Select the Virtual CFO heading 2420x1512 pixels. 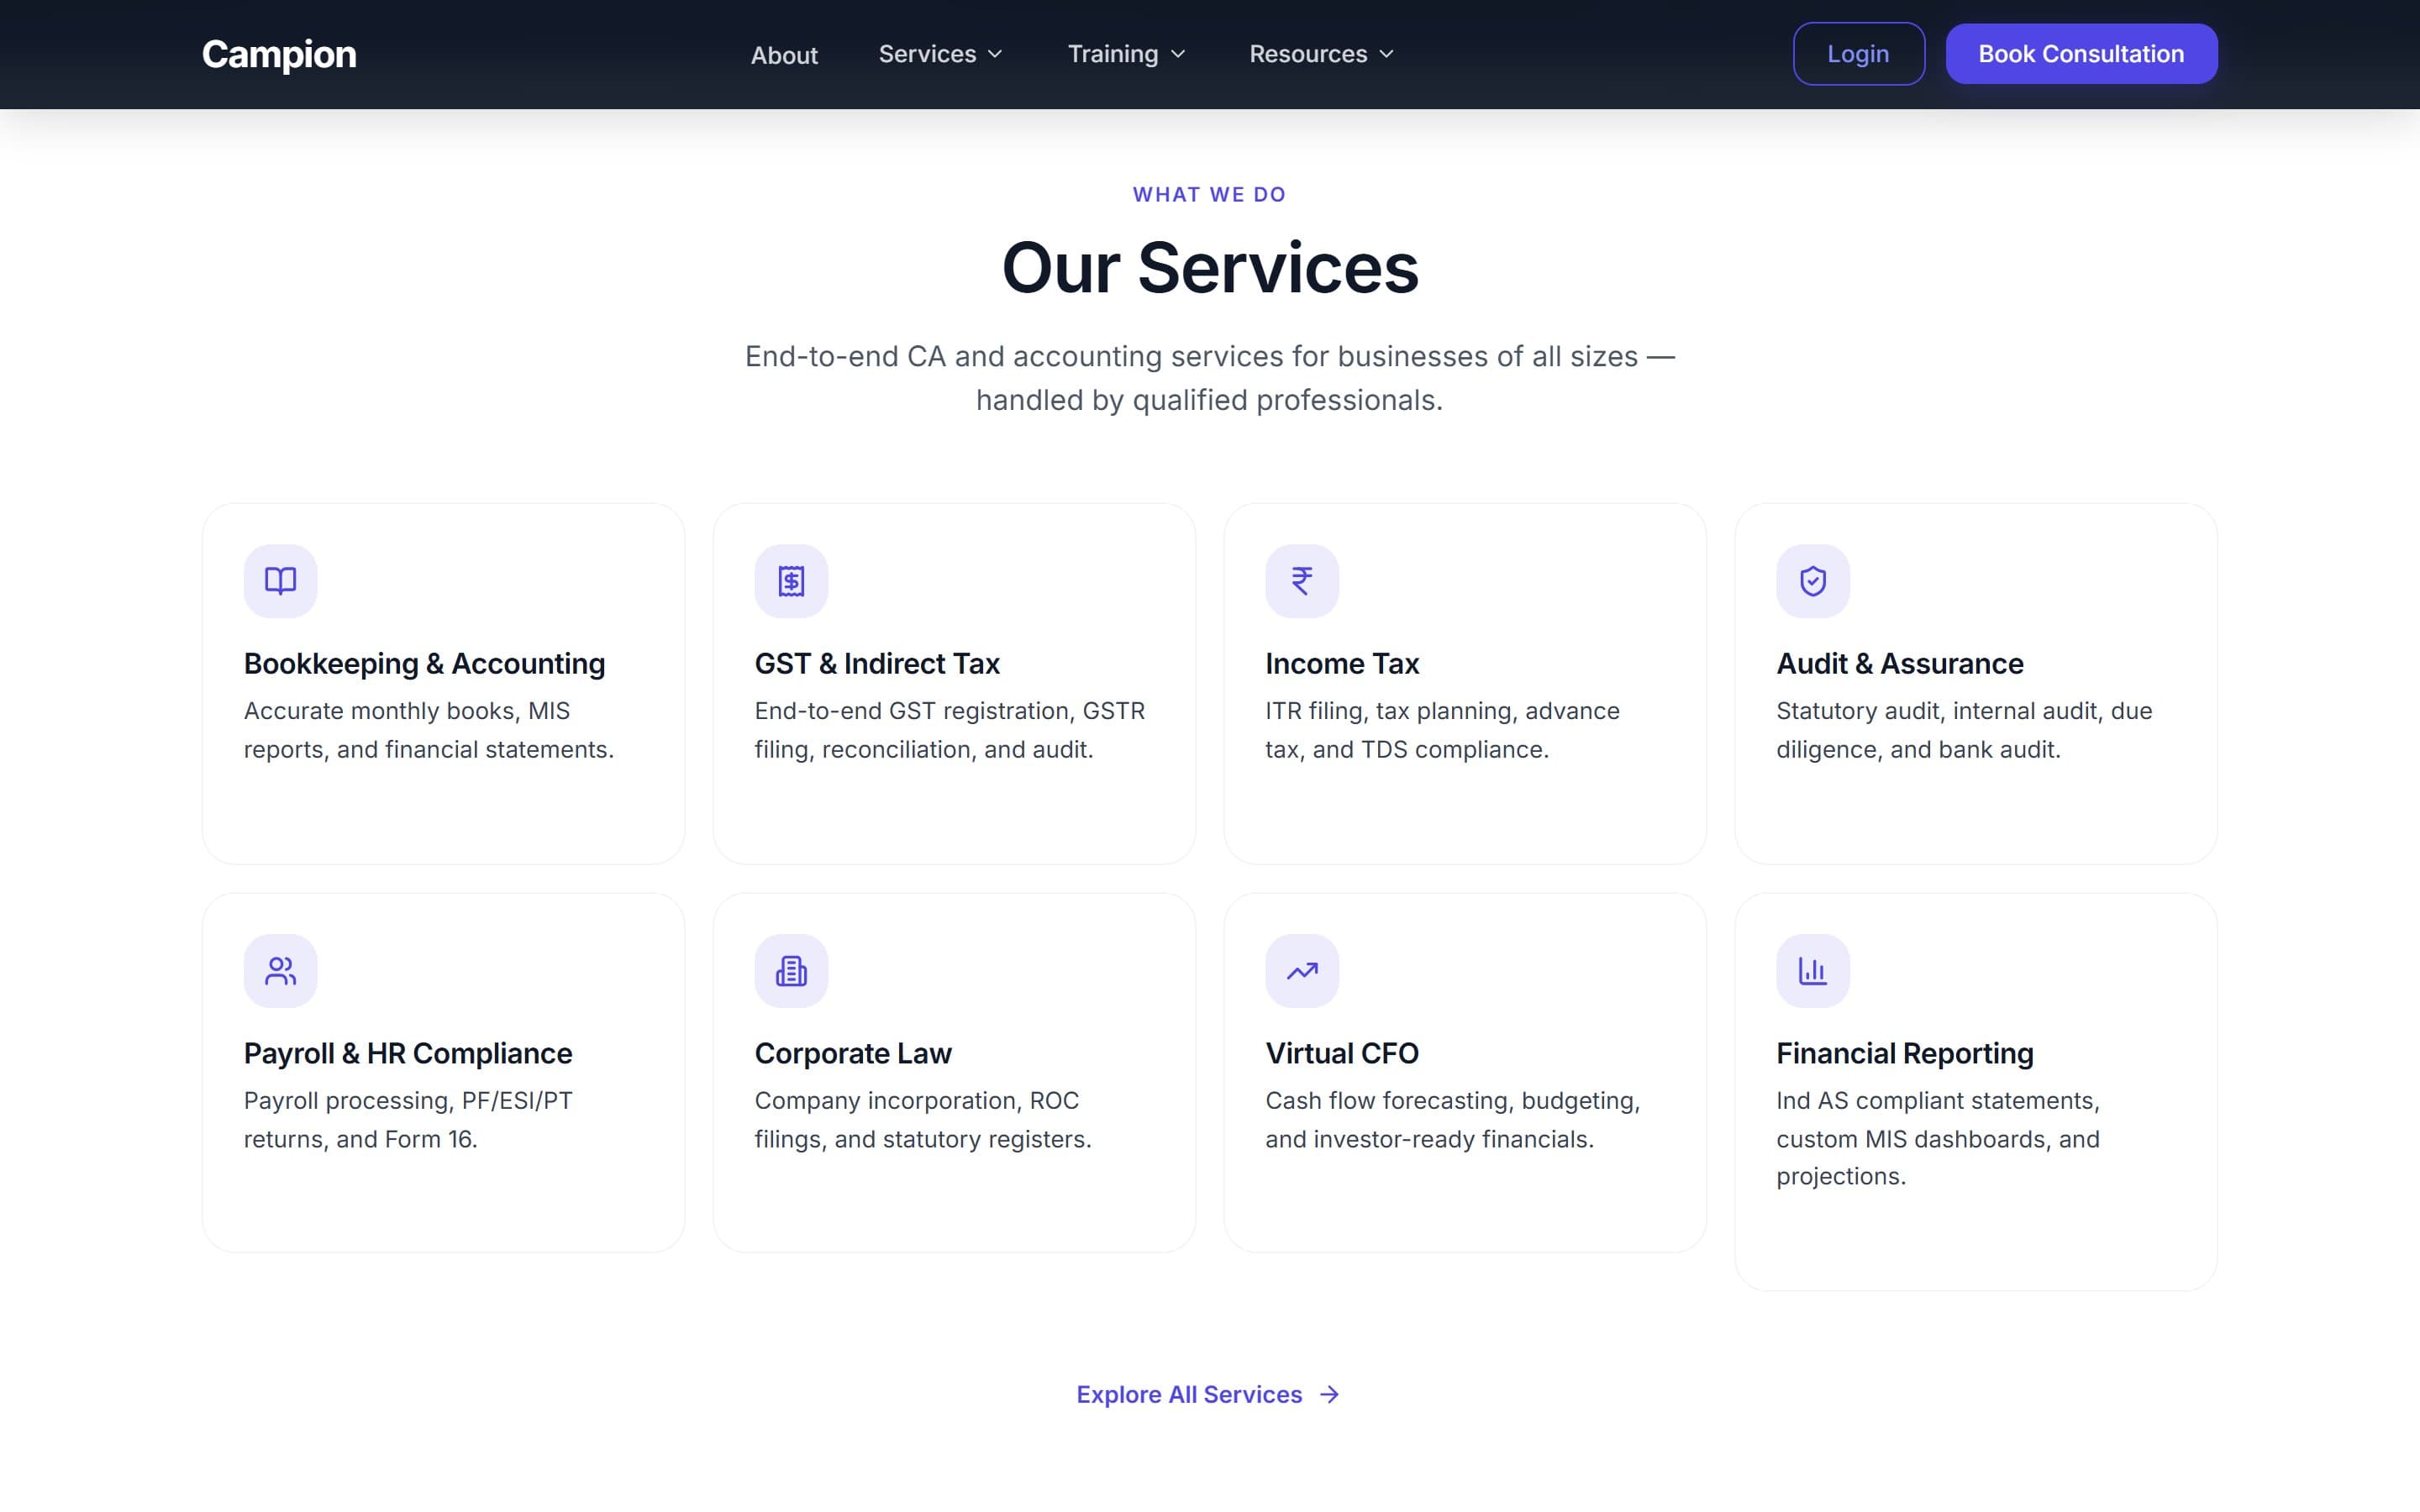pyautogui.click(x=1342, y=1054)
